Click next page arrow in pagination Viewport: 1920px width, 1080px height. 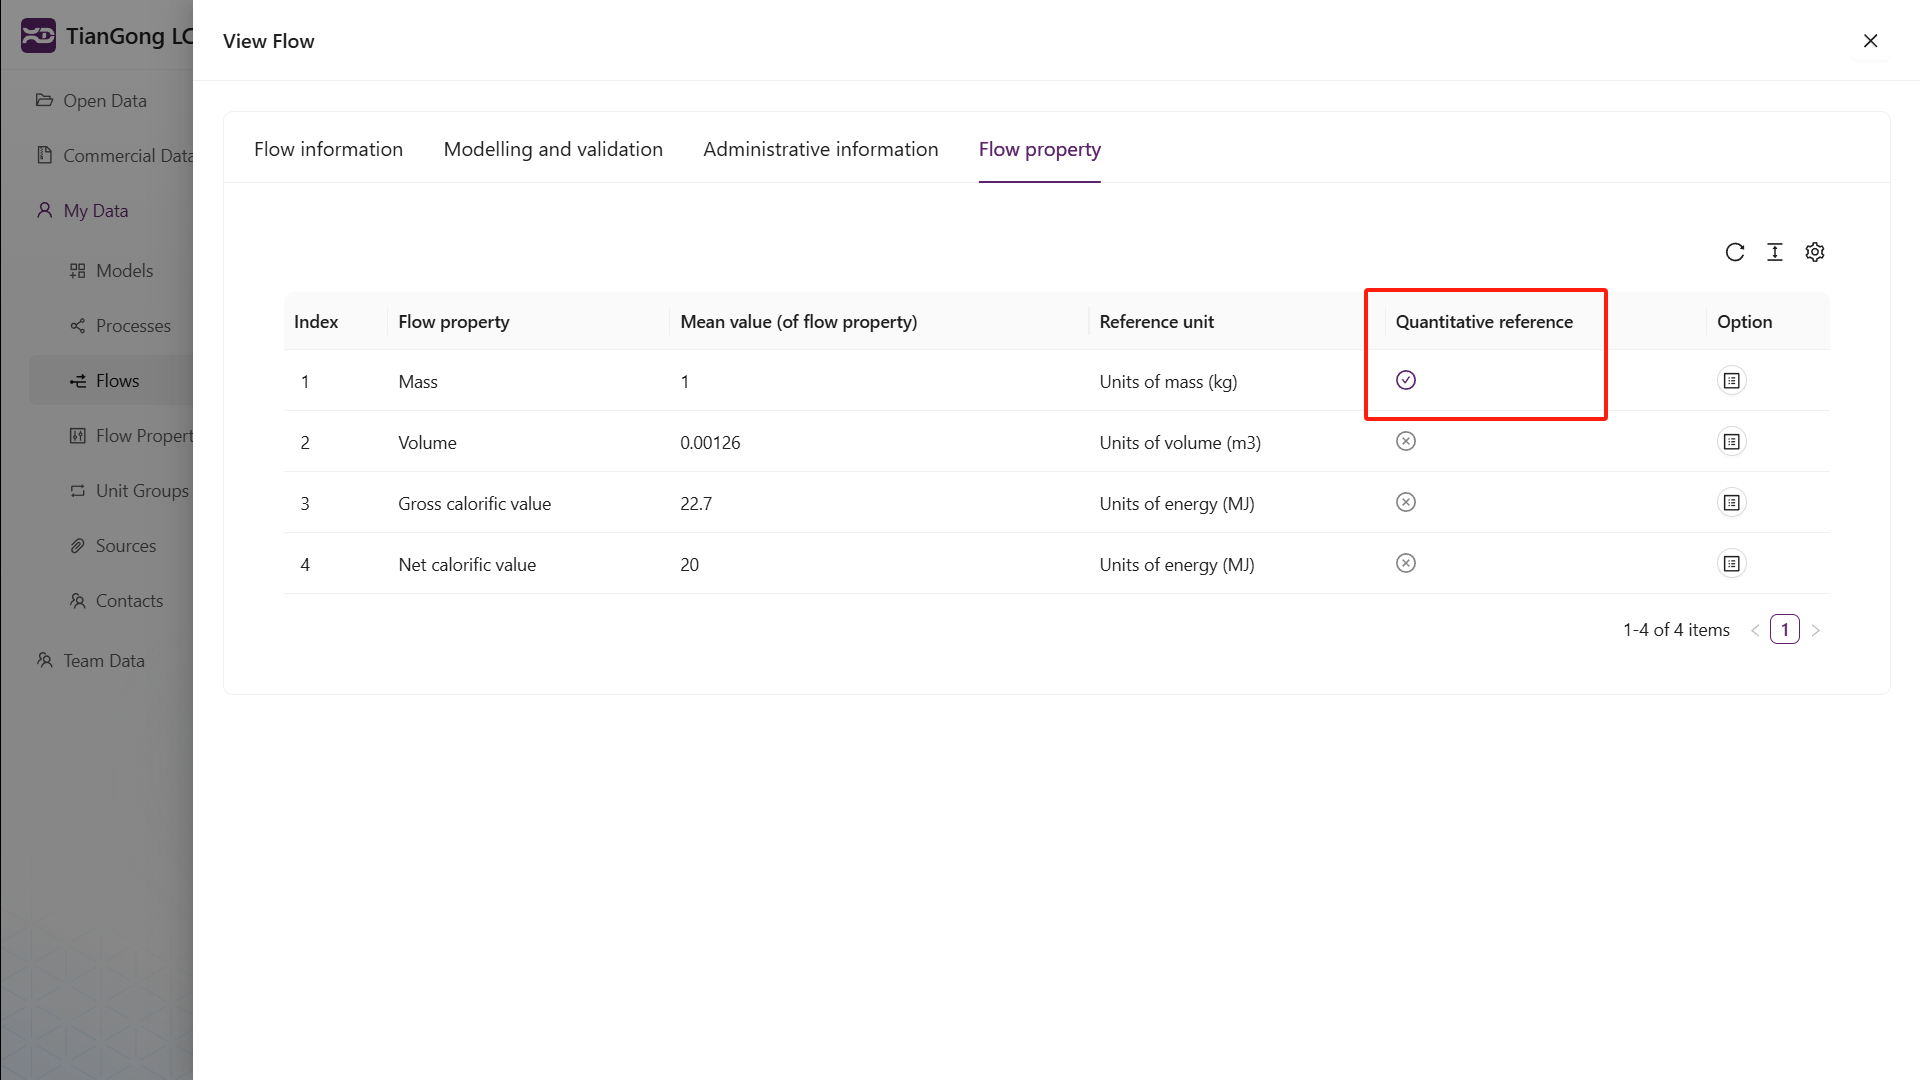click(1815, 630)
